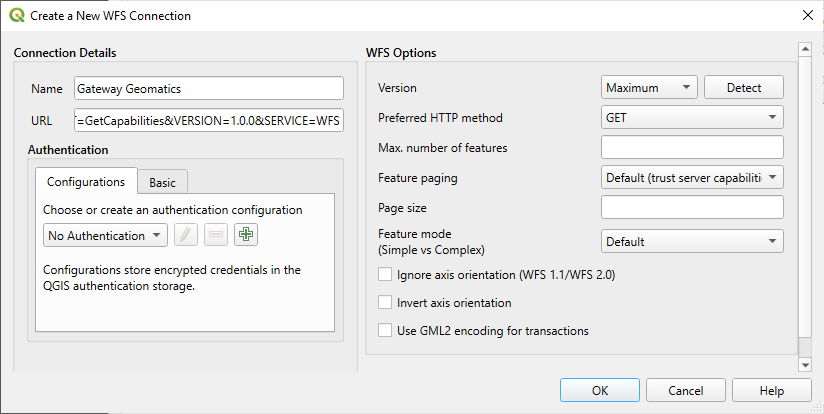Expand the Feature mode dropdown
The width and height of the screenshot is (824, 414).
coord(692,241)
